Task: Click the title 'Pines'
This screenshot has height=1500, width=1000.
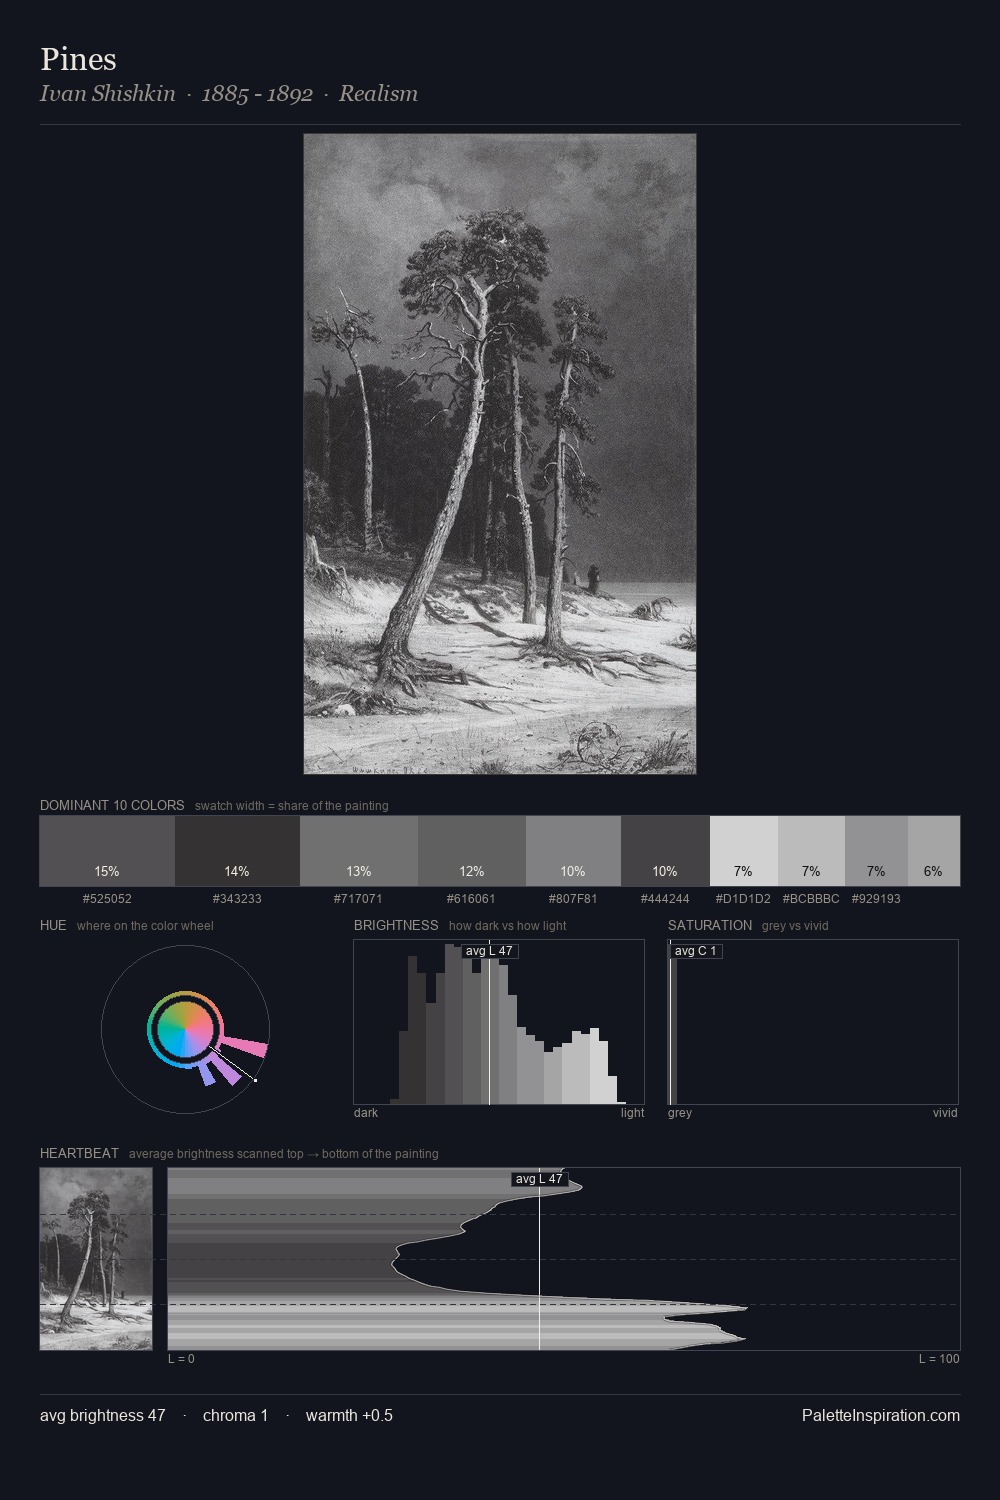Action: coord(78,59)
